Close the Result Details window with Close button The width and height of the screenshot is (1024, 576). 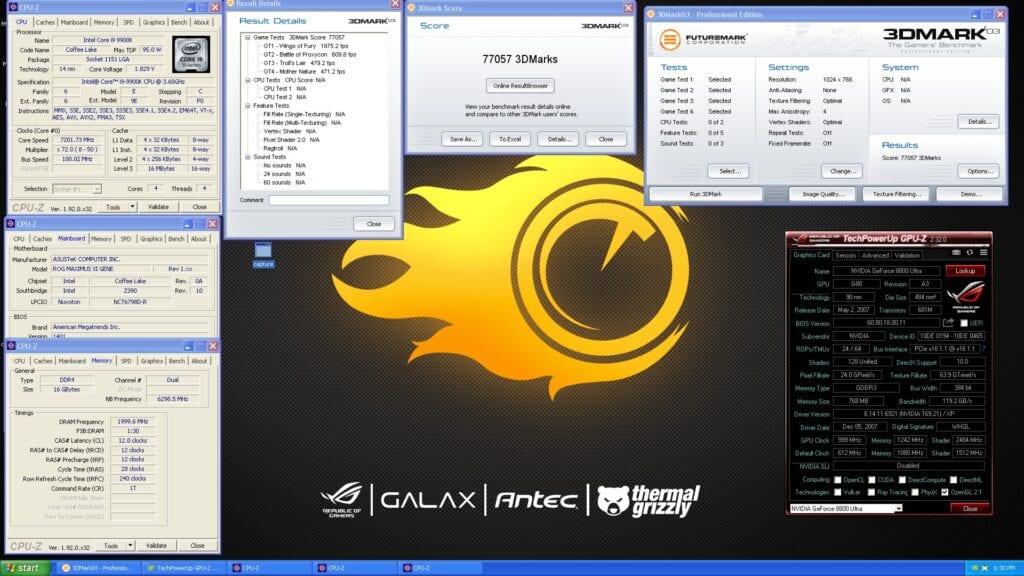[374, 223]
